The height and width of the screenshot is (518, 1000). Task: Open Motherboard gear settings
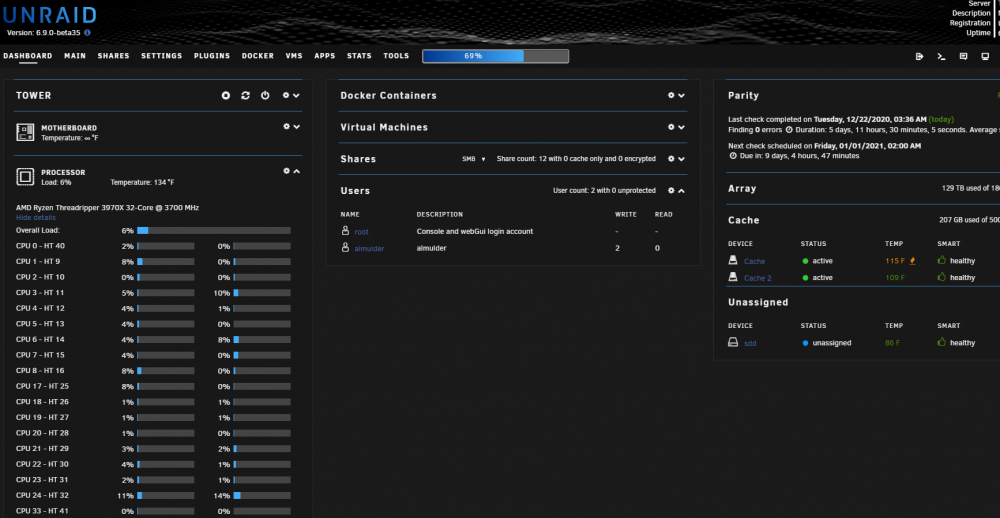pos(286,127)
